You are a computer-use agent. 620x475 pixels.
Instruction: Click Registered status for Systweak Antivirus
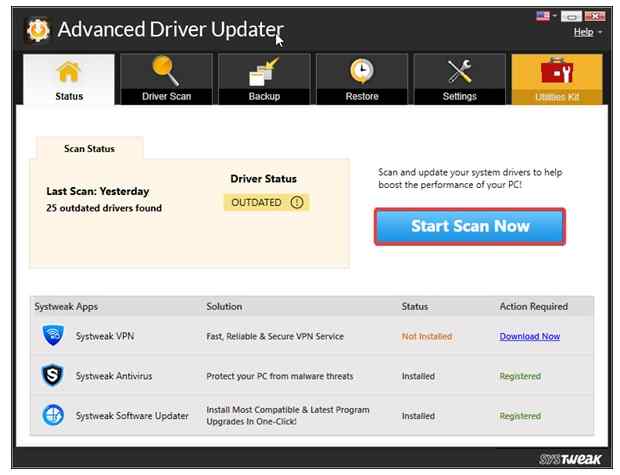pos(520,377)
